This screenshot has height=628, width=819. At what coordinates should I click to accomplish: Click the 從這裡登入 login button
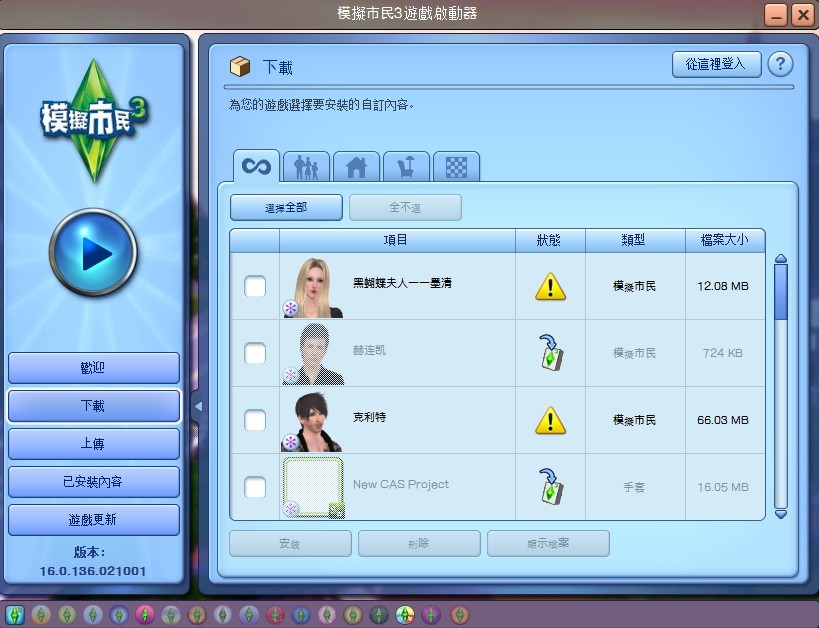[x=716, y=64]
